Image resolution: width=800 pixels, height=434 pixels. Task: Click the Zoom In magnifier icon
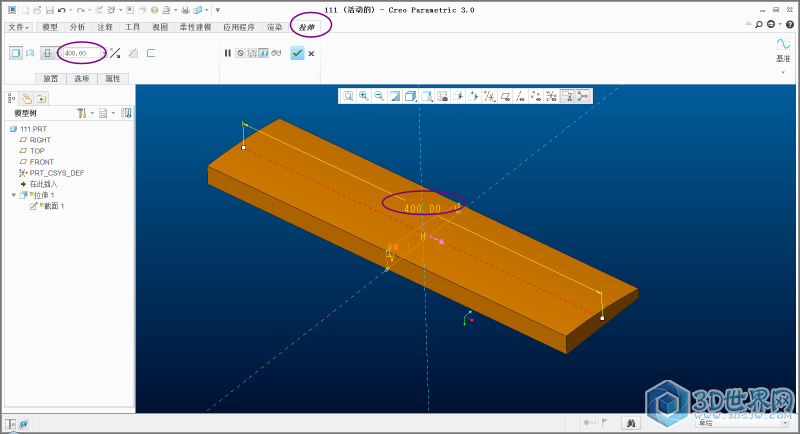[x=364, y=96]
